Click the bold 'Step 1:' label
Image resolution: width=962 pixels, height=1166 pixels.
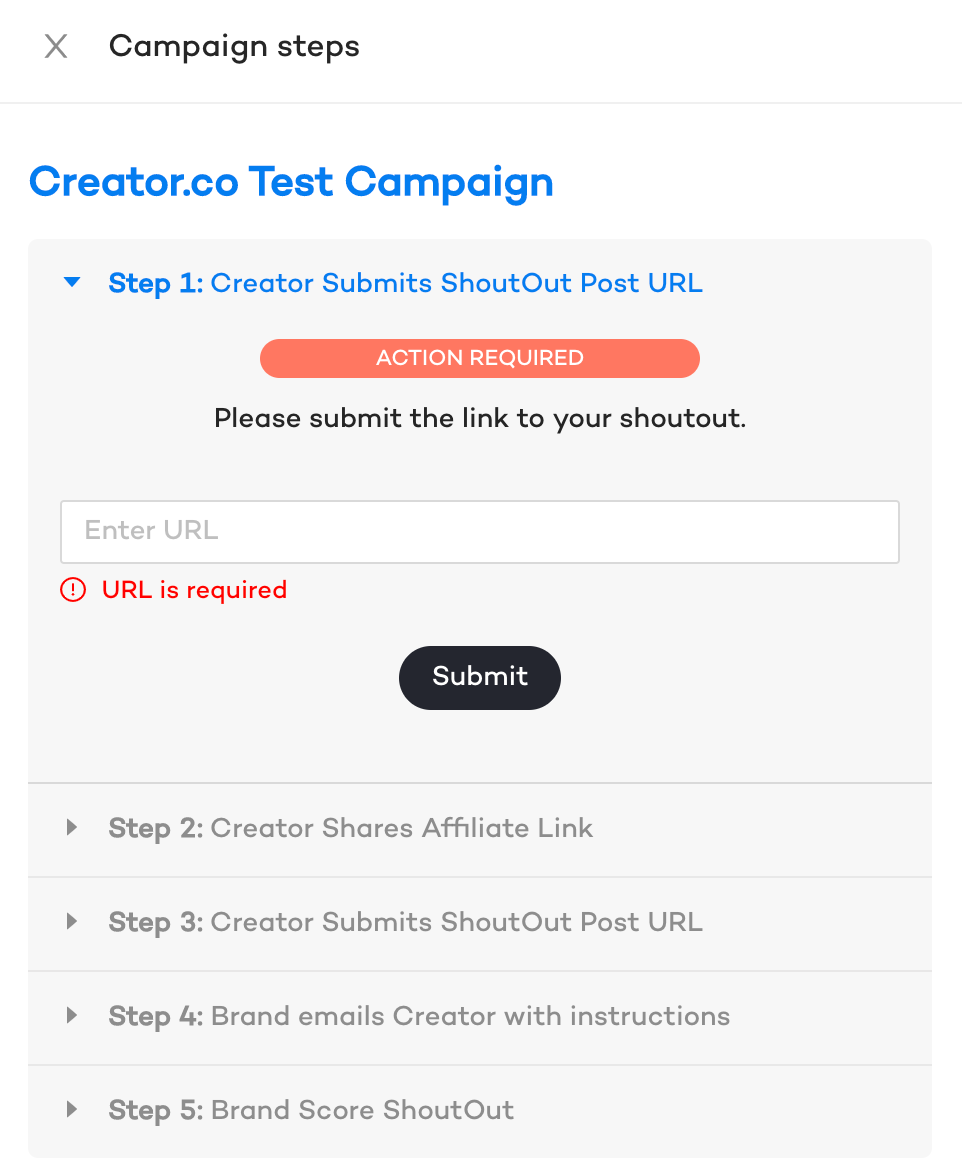(155, 283)
